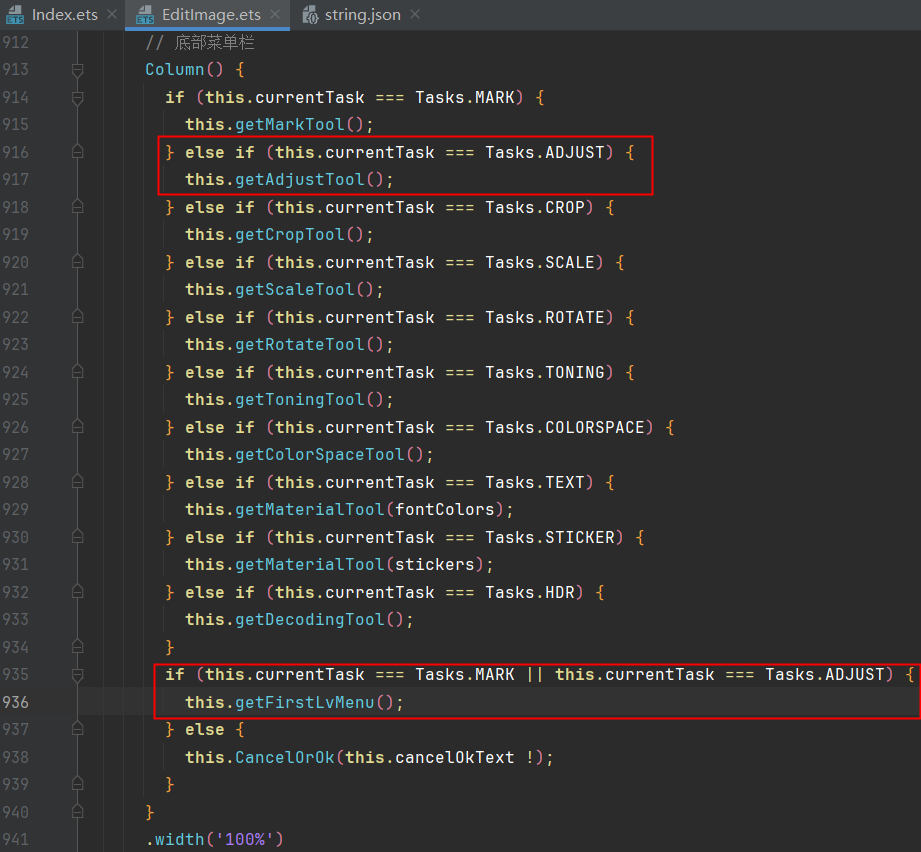921x852 pixels.
Task: Click the fold marker on line 937
Action: click(x=78, y=730)
